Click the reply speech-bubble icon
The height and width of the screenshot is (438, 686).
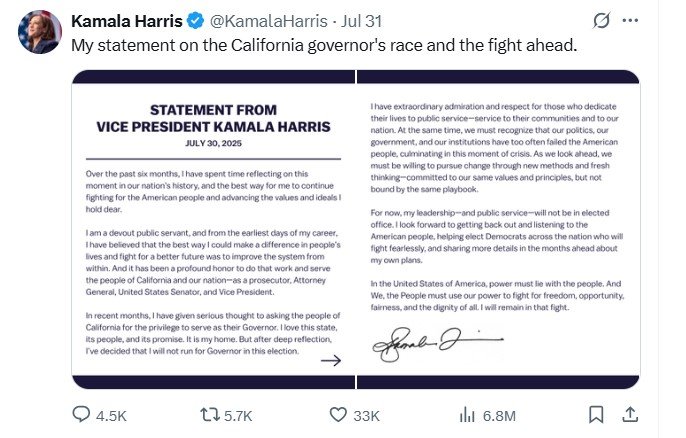pos(84,414)
